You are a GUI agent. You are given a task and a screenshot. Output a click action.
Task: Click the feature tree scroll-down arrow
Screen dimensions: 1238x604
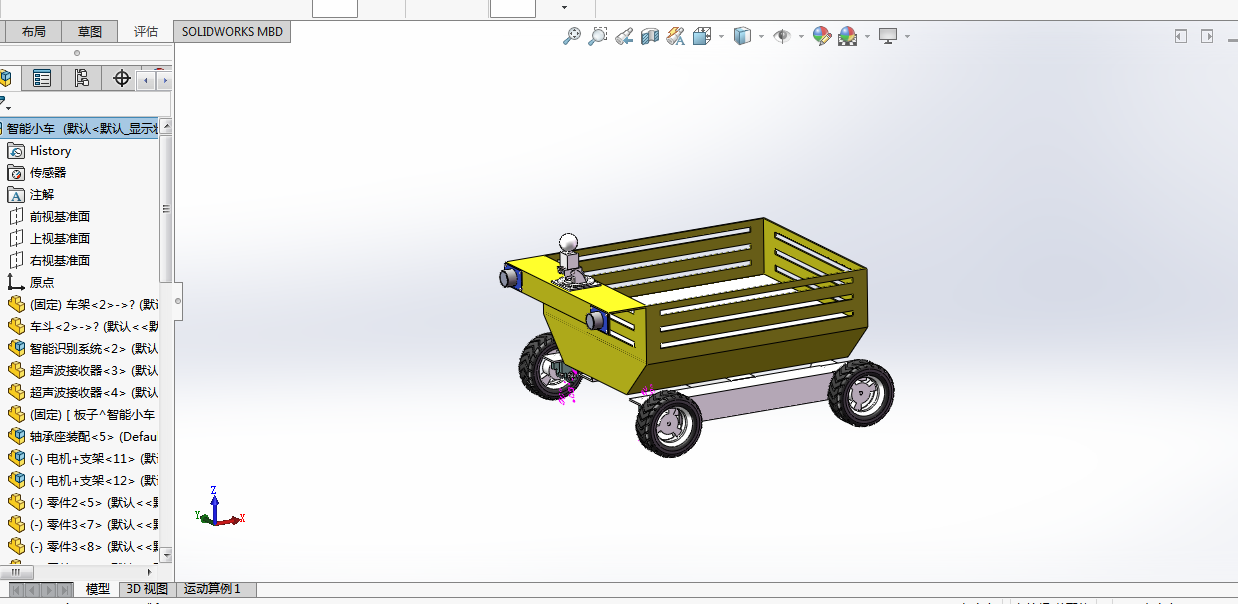pyautogui.click(x=166, y=553)
